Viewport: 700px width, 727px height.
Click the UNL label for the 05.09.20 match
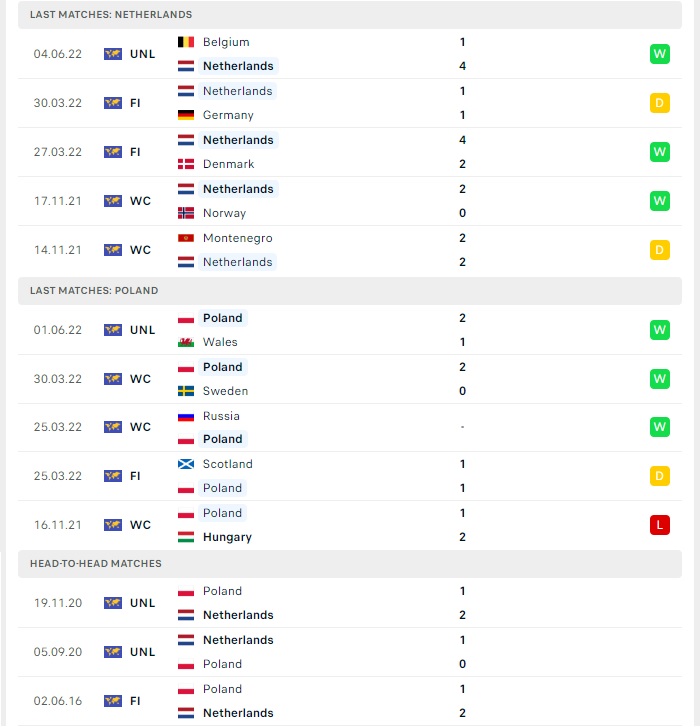coord(142,652)
